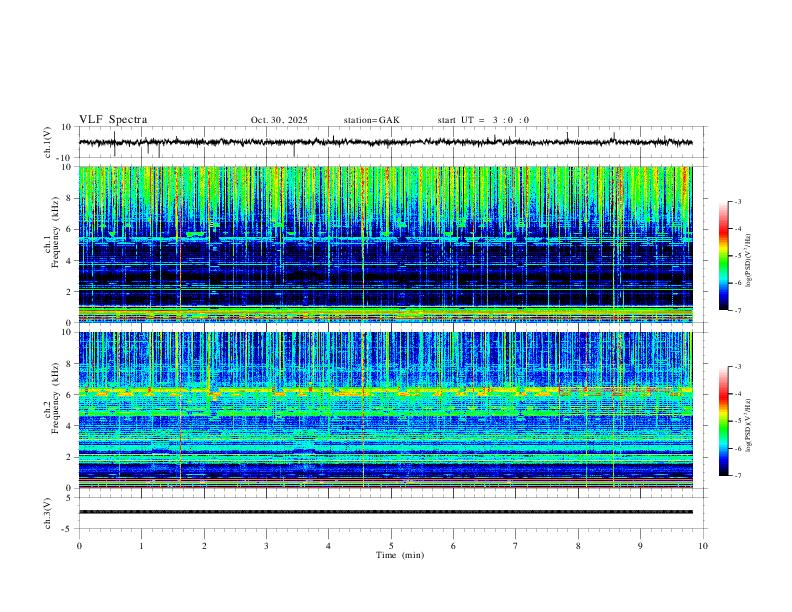792x612 pixels.
Task: Click the "Time (min)" x-axis label
Action: click(x=400, y=555)
